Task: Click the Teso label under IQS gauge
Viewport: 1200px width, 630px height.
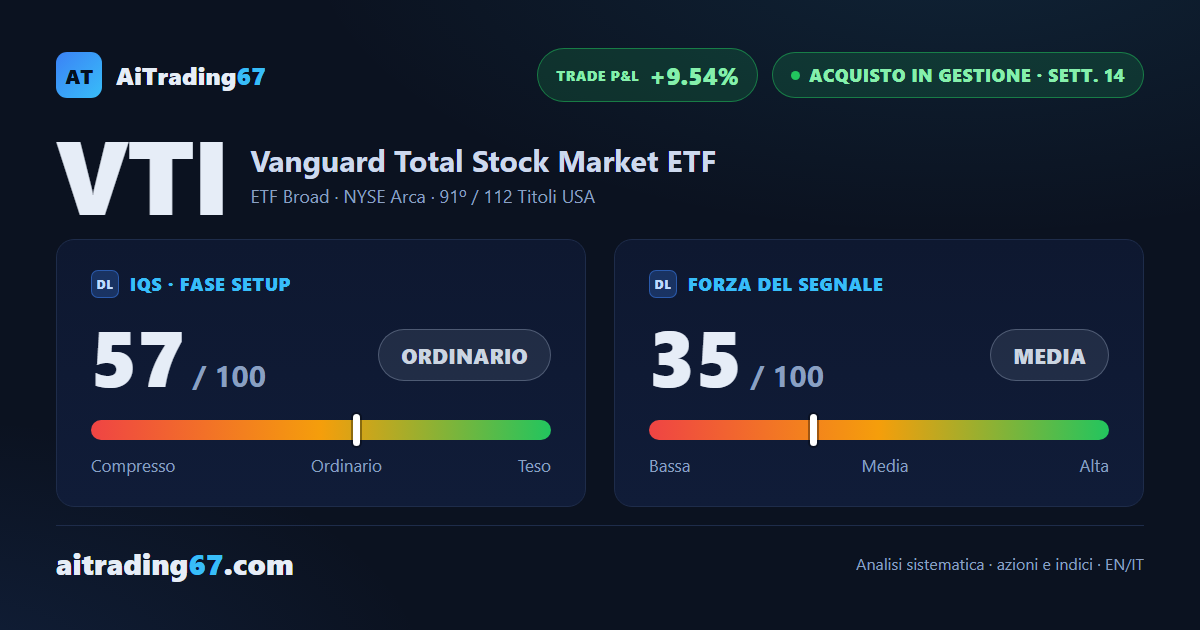Action: tap(534, 466)
